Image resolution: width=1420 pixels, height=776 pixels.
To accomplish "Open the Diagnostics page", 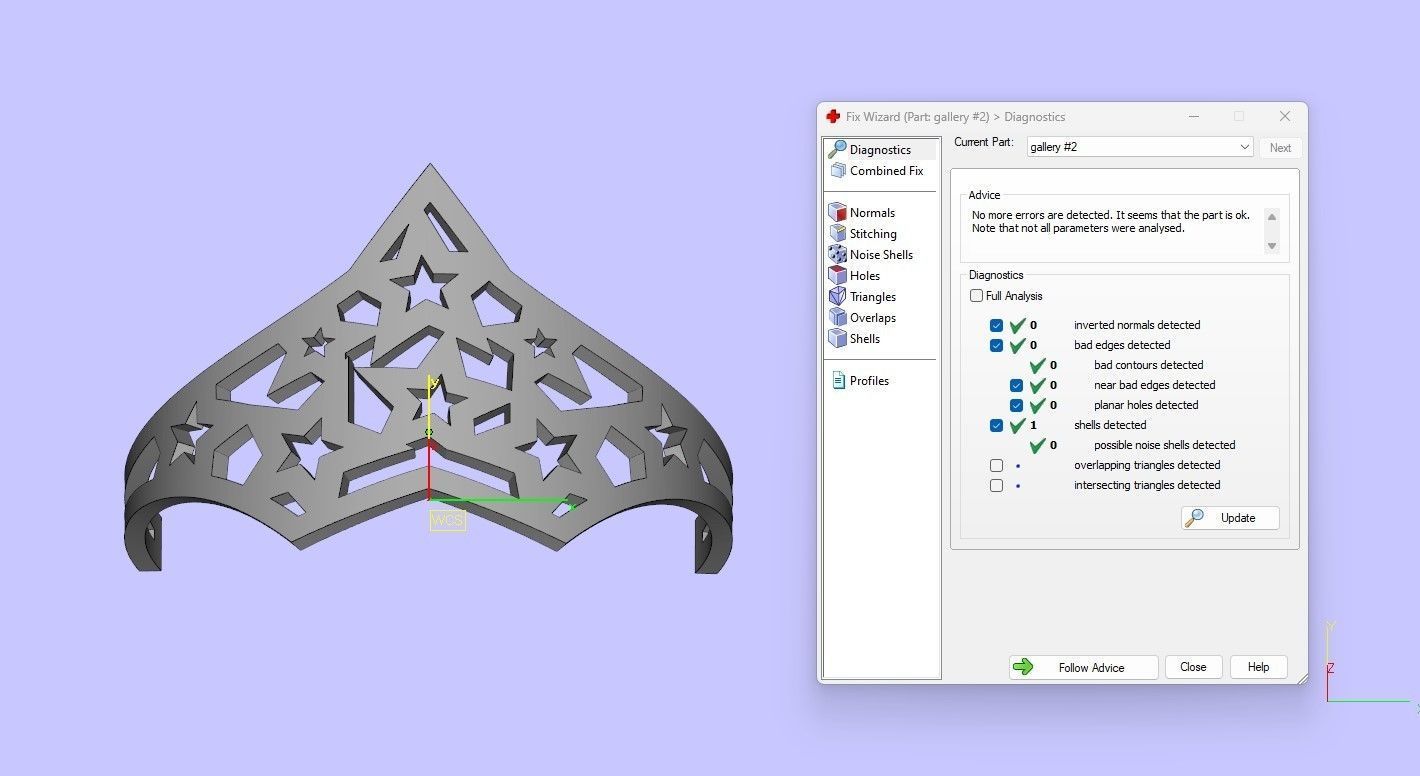I will (x=881, y=150).
